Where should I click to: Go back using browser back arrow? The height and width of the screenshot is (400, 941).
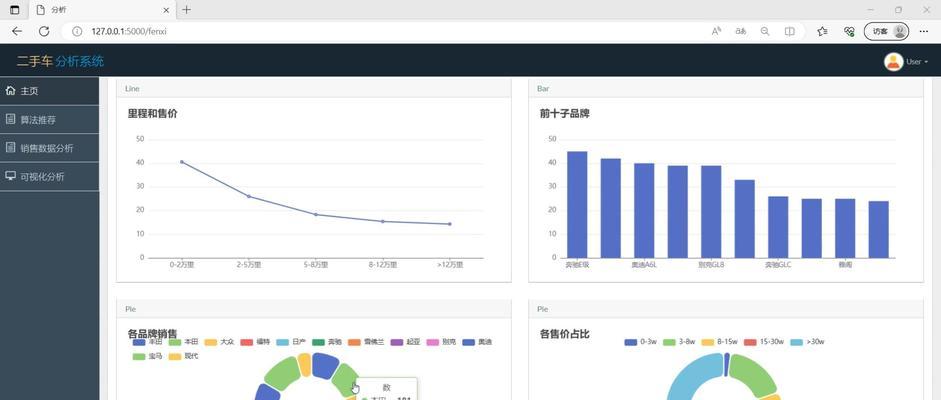17,31
